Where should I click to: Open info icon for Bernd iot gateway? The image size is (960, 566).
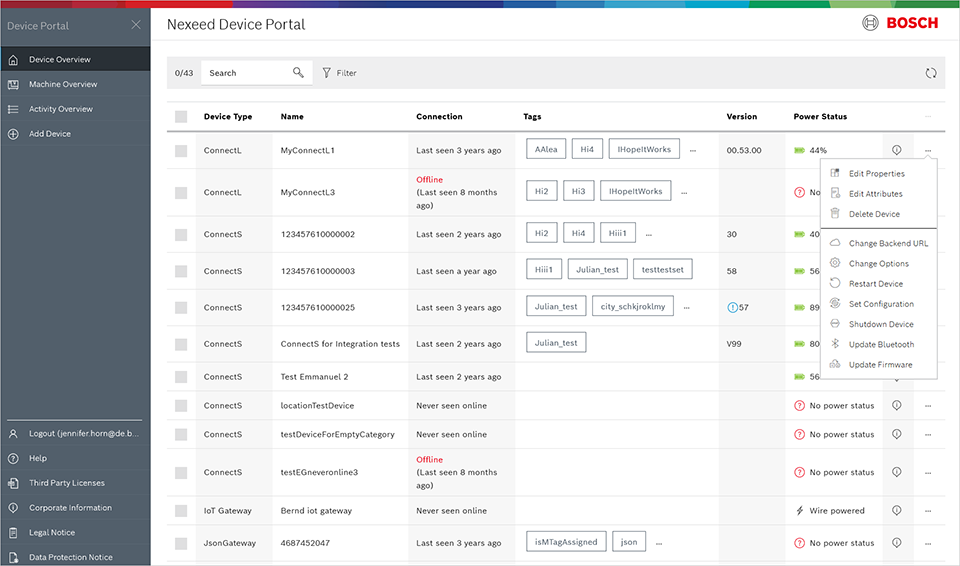pos(897,510)
